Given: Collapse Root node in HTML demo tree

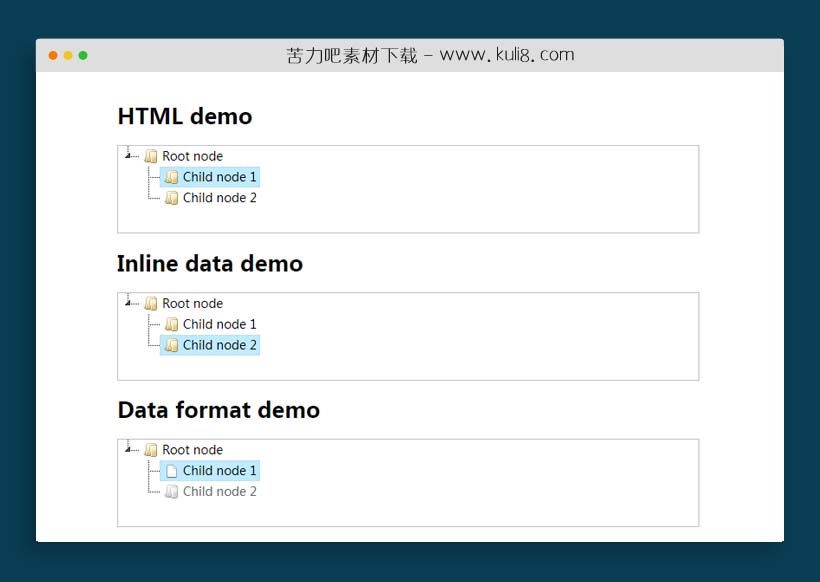Looking at the screenshot, I should (x=128, y=156).
